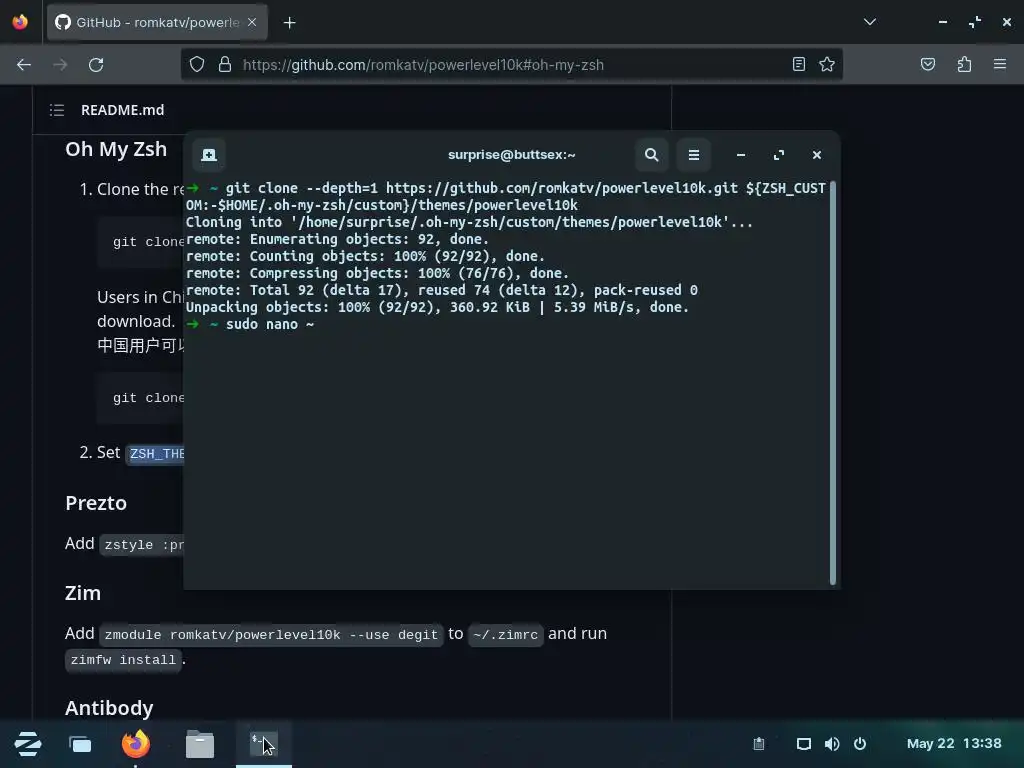The height and width of the screenshot is (768, 1024).
Task: Open volume control in tray
Action: [x=832, y=744]
